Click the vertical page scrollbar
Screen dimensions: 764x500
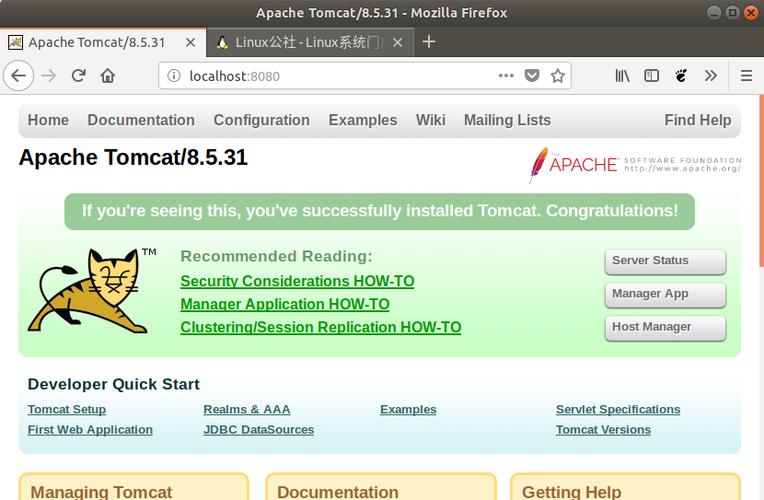(761, 181)
